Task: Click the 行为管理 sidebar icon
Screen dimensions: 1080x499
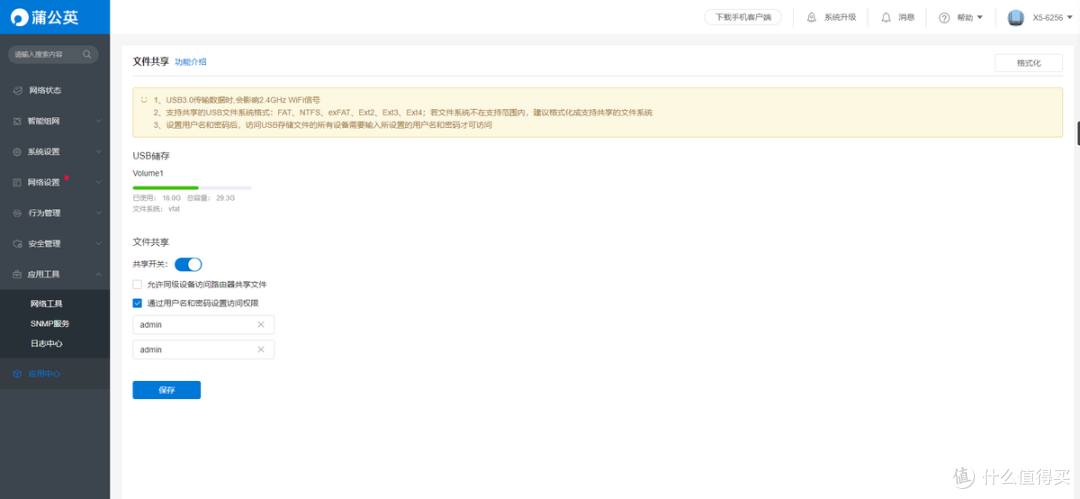Action: coord(18,213)
